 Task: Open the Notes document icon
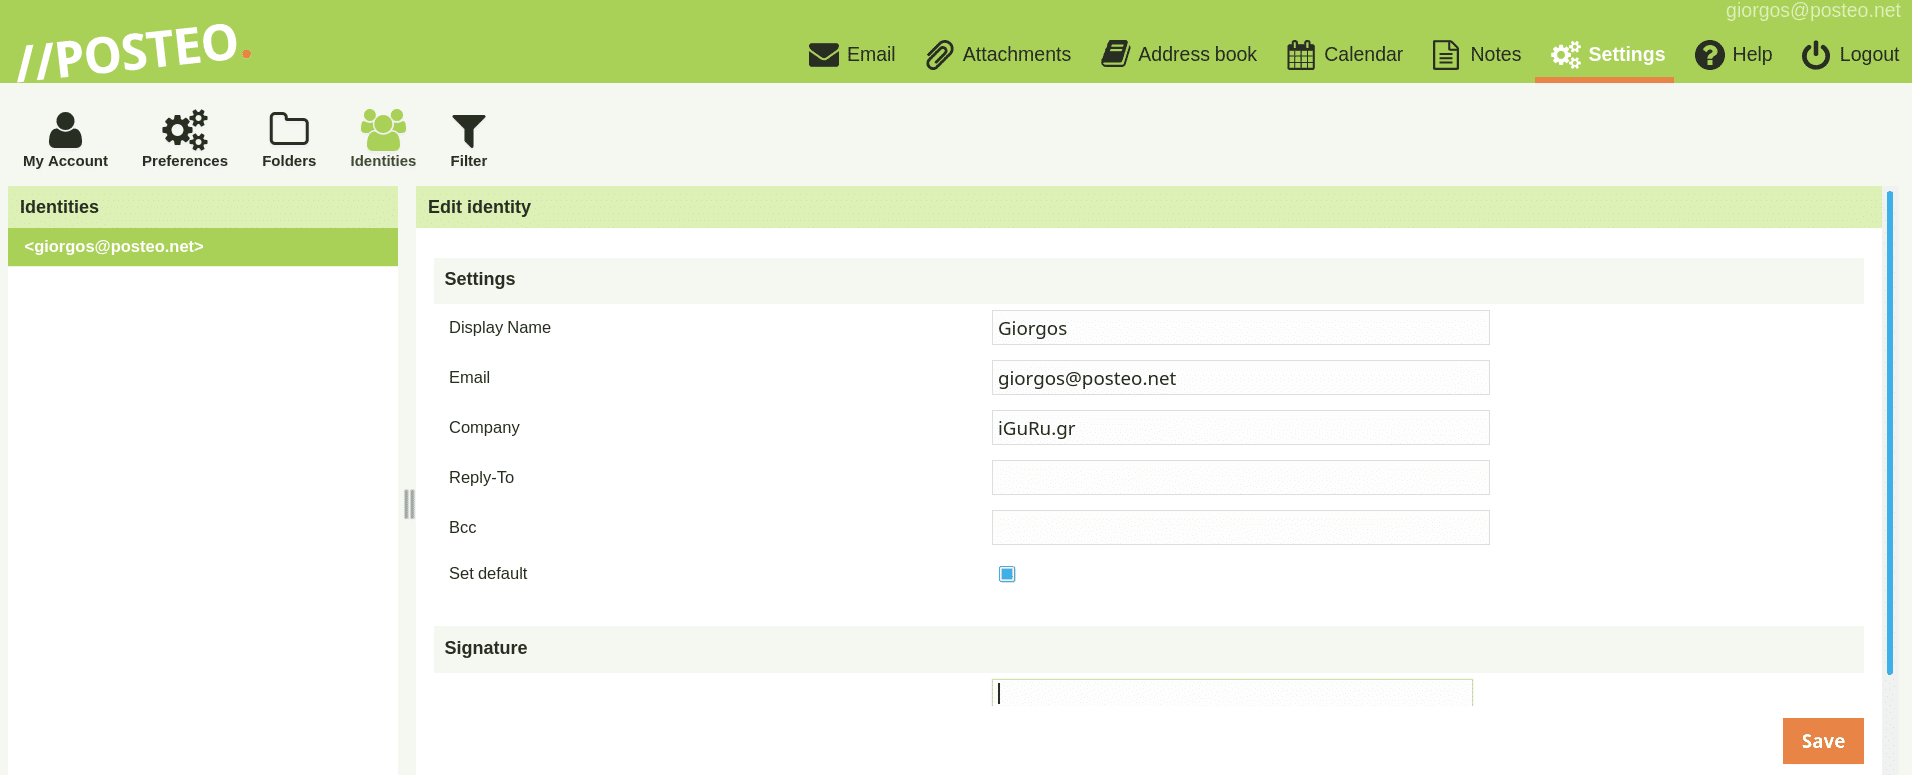point(1445,55)
